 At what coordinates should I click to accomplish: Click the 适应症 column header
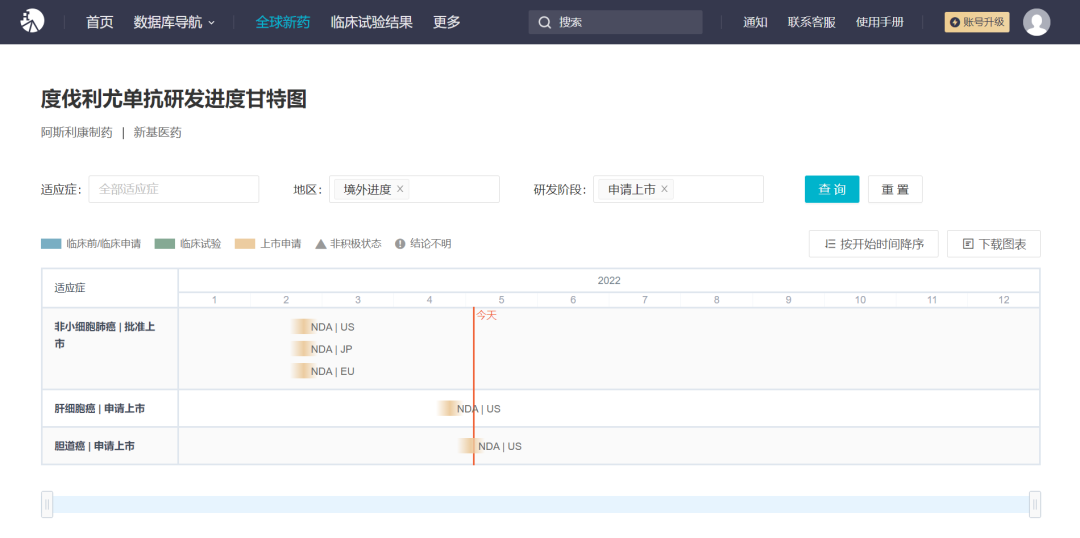70,288
